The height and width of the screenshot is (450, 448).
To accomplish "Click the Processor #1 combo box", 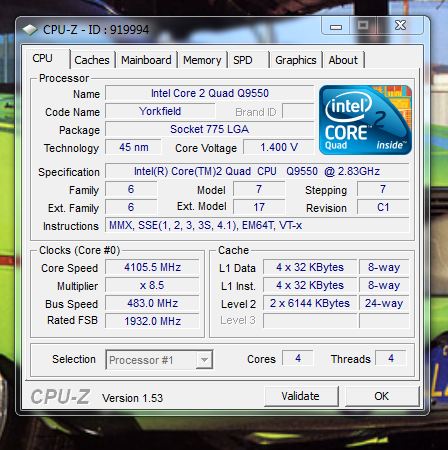I will point(159,359).
